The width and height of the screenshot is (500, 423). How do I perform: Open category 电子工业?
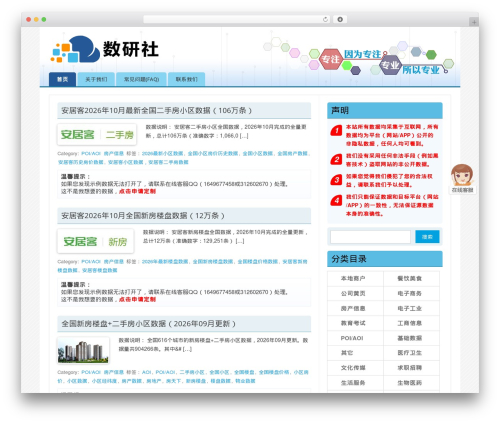410,309
